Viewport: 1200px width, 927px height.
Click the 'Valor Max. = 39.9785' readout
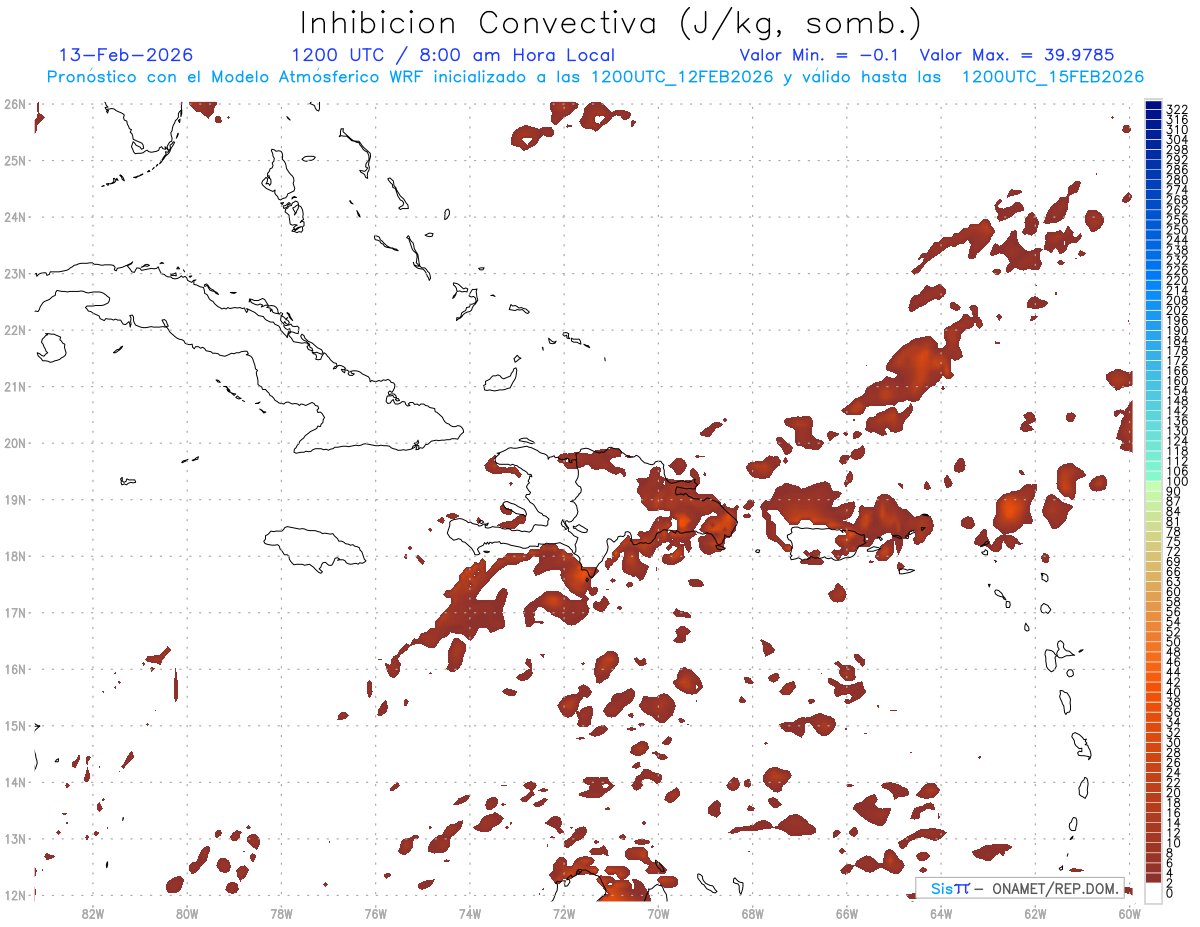point(1016,55)
